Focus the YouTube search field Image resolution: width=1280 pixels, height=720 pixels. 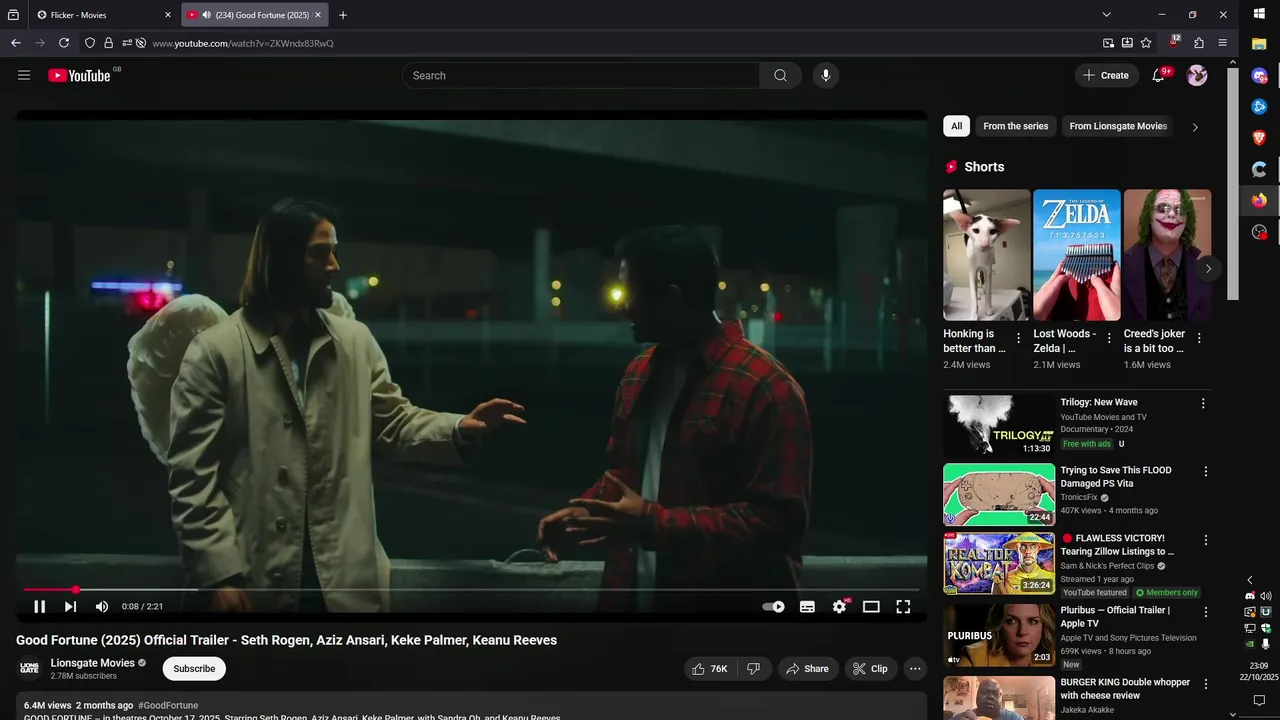coord(581,75)
